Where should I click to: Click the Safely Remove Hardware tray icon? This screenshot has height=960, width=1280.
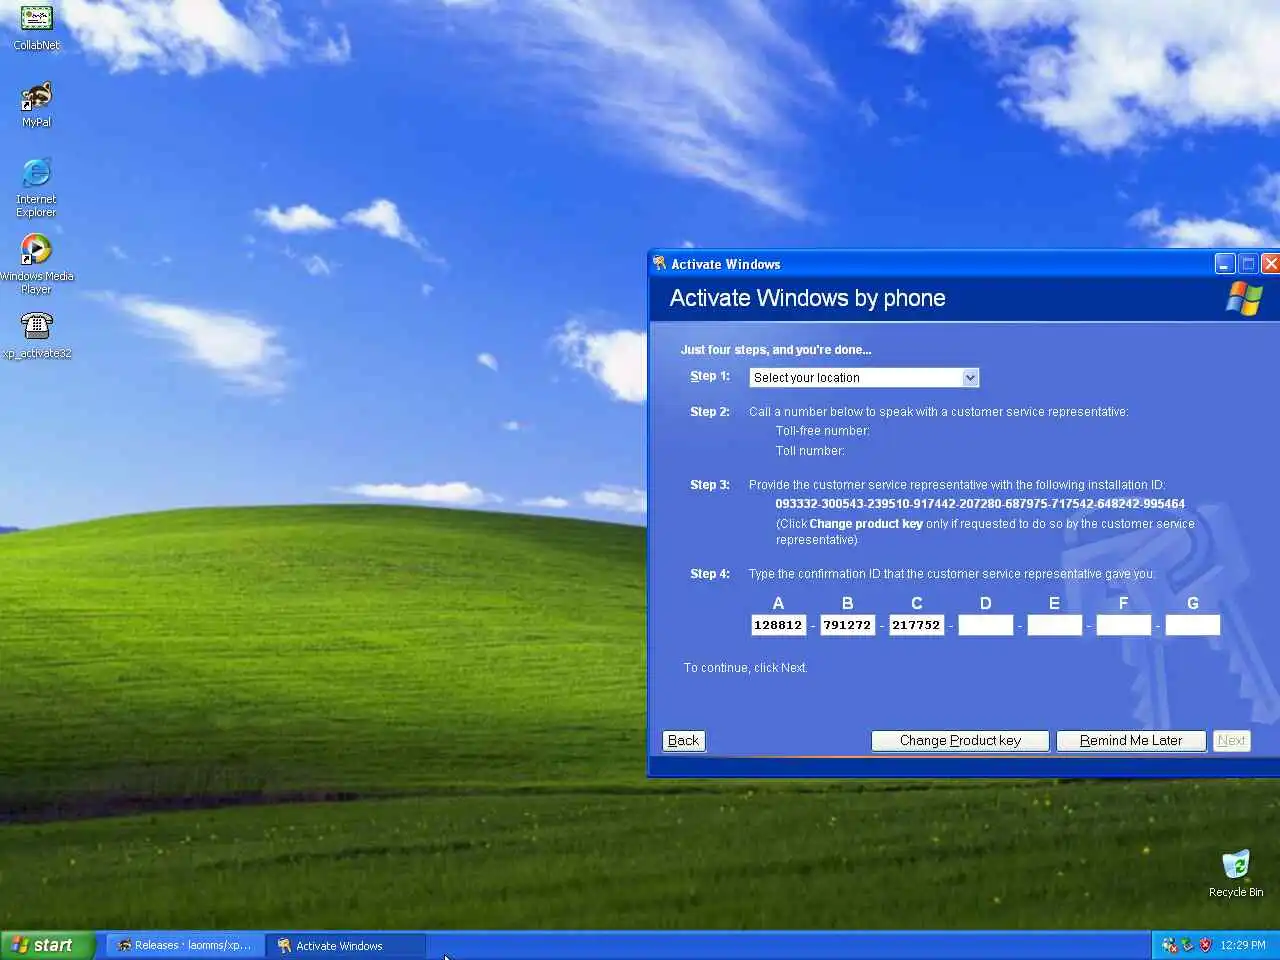tap(1187, 945)
